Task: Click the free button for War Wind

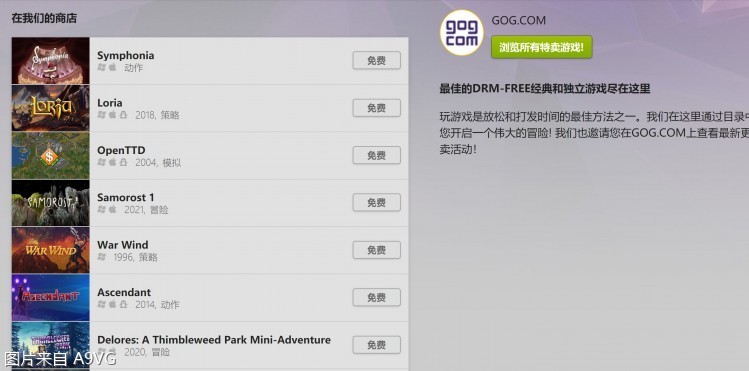Action: [376, 250]
